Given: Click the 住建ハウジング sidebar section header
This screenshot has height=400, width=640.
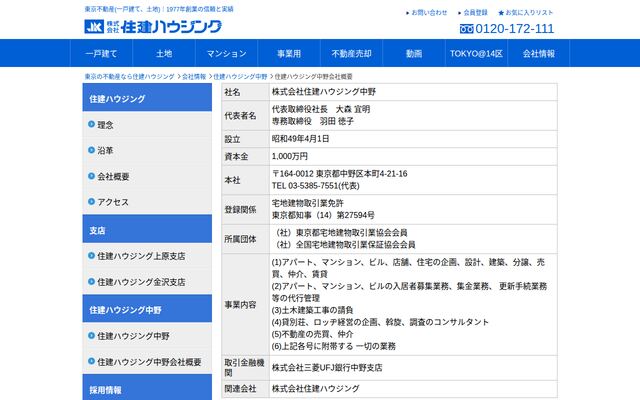Looking at the screenshot, I should pyautogui.click(x=147, y=98).
